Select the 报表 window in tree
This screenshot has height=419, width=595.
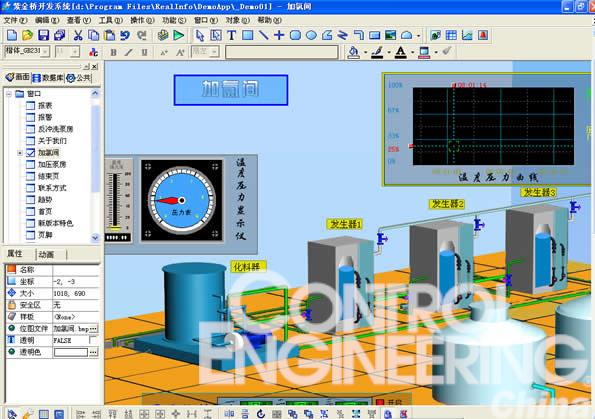[45, 106]
